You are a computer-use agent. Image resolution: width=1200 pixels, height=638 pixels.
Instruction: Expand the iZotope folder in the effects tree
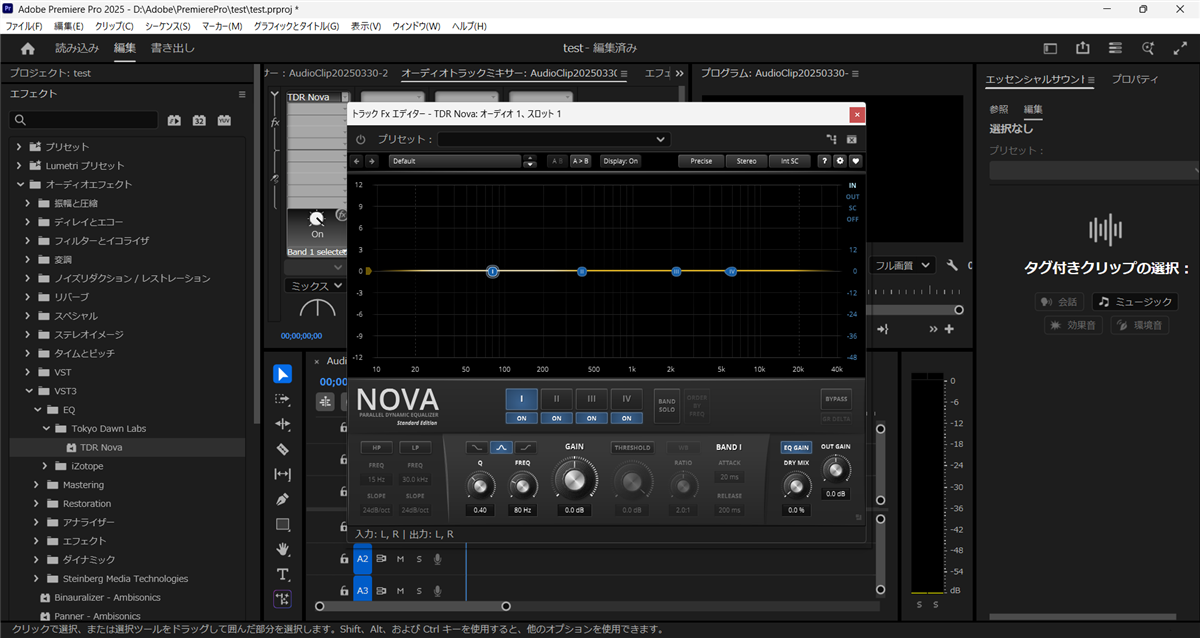point(46,466)
